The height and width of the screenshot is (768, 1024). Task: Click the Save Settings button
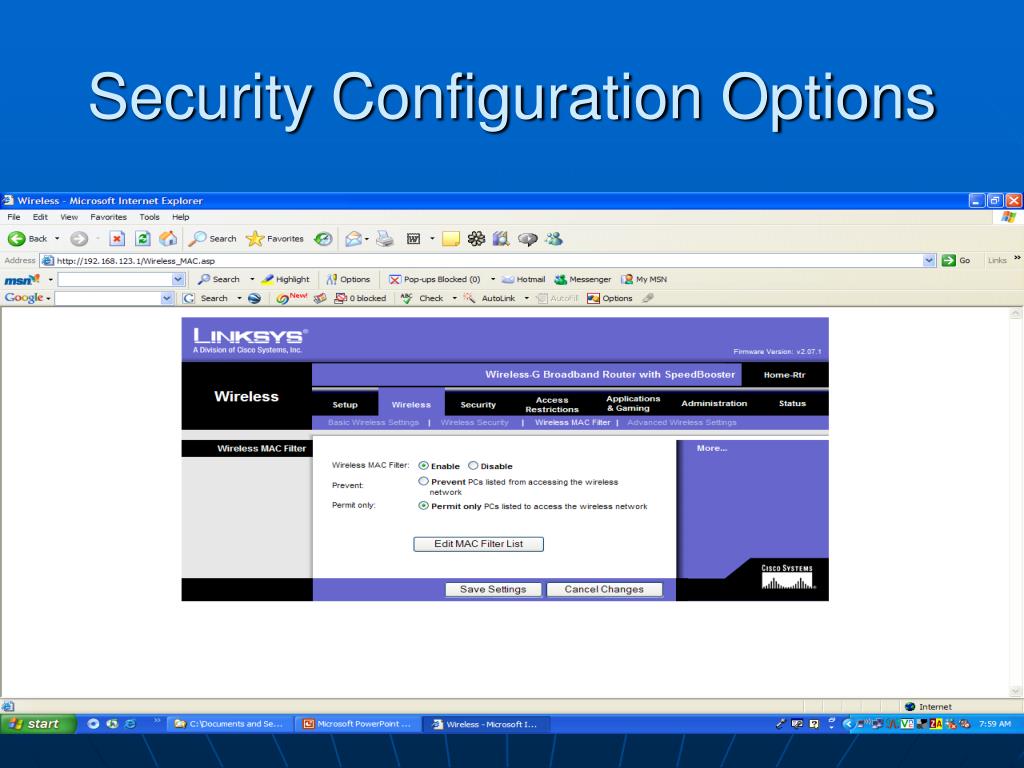pos(493,589)
